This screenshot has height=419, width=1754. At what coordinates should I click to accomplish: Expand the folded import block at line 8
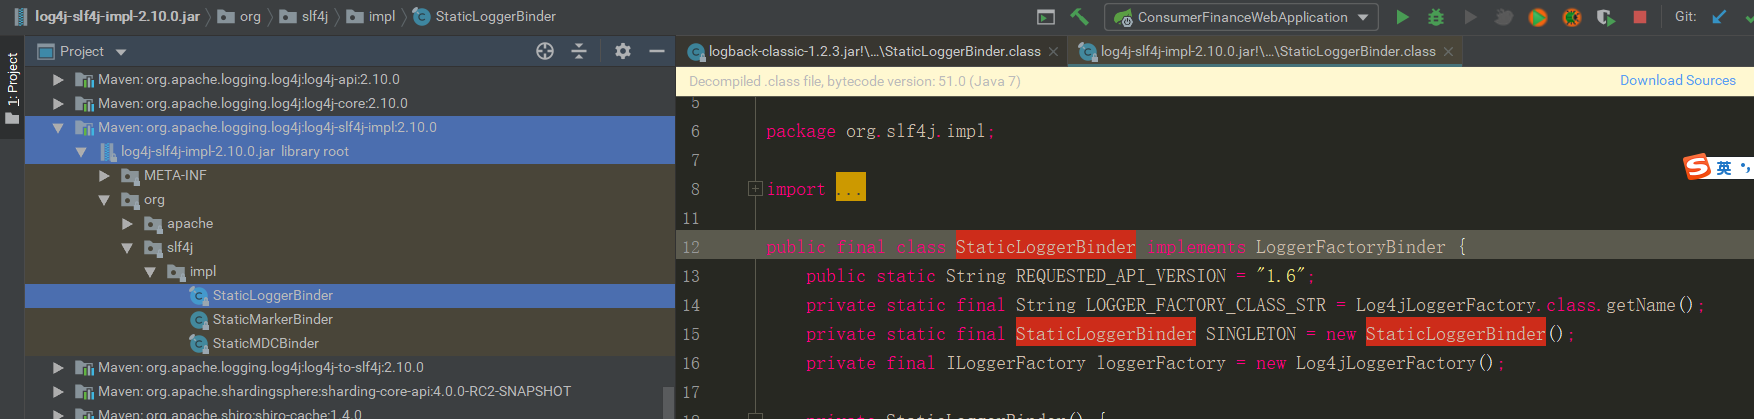pos(756,189)
